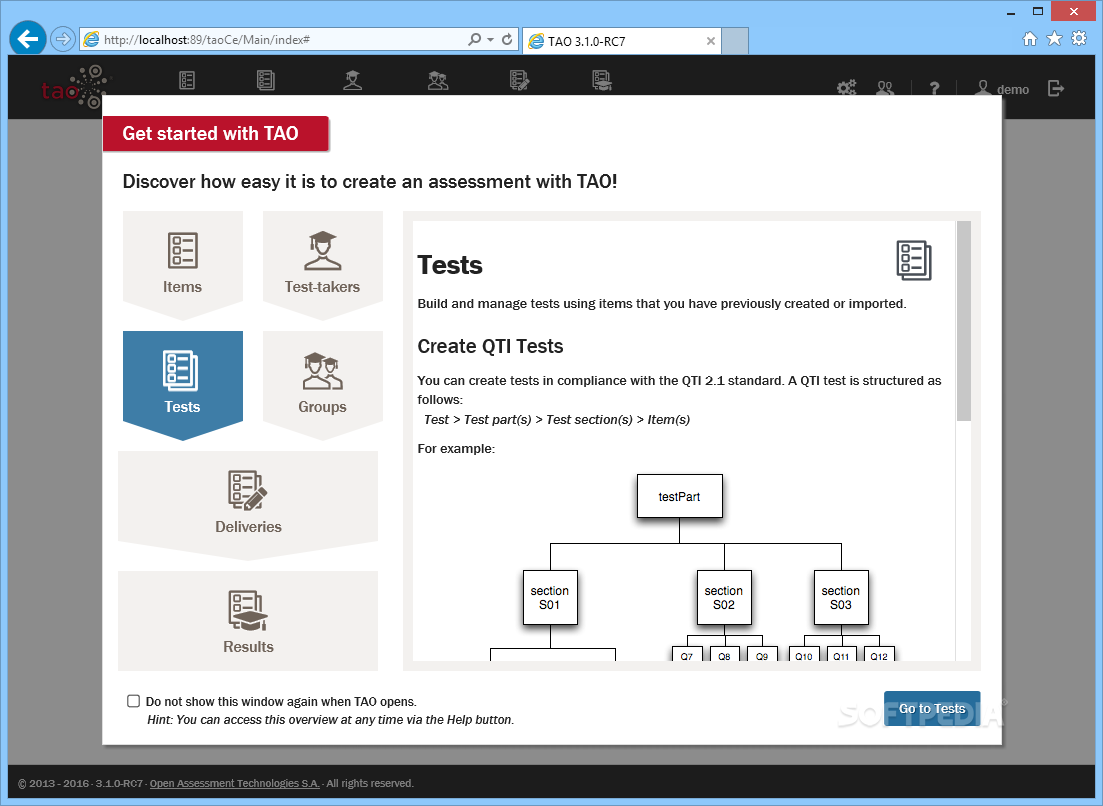Click the Tests icon in content panel
This screenshot has width=1103, height=806.
point(914,261)
